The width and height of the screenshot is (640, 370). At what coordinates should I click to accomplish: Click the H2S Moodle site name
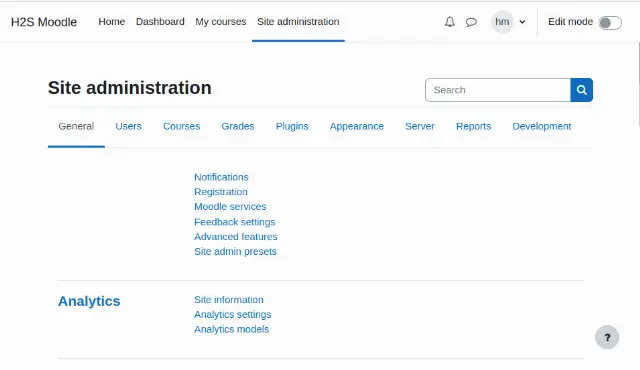44,22
